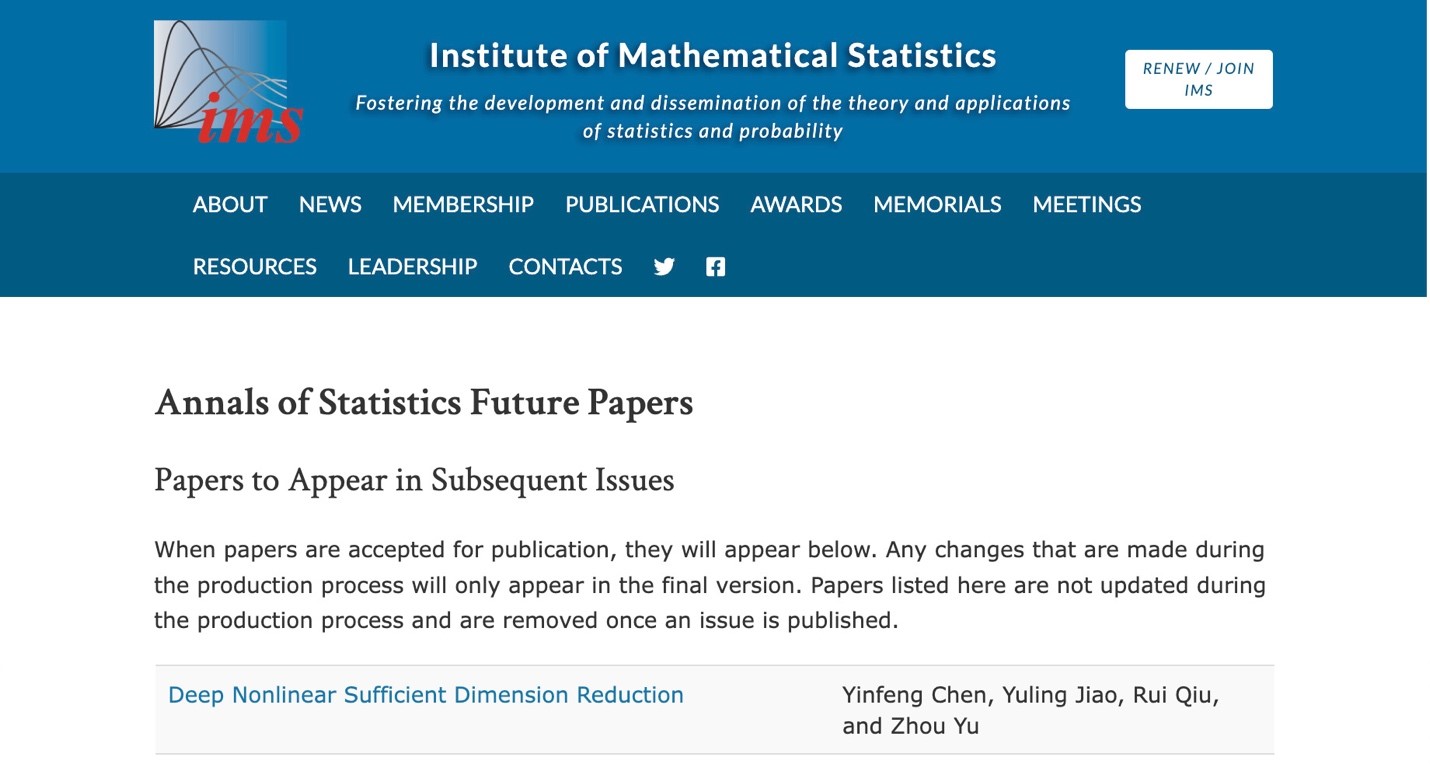
Task: Open Deep Nonlinear Sufficient Dimension Reduction paper
Action: coord(426,695)
